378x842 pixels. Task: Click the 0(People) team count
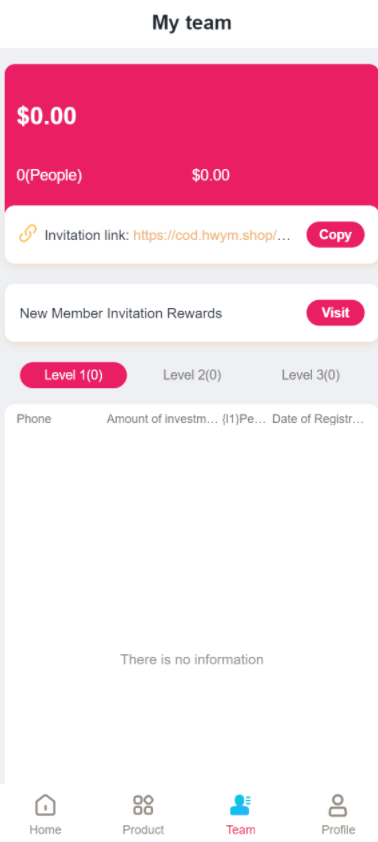(x=49, y=175)
